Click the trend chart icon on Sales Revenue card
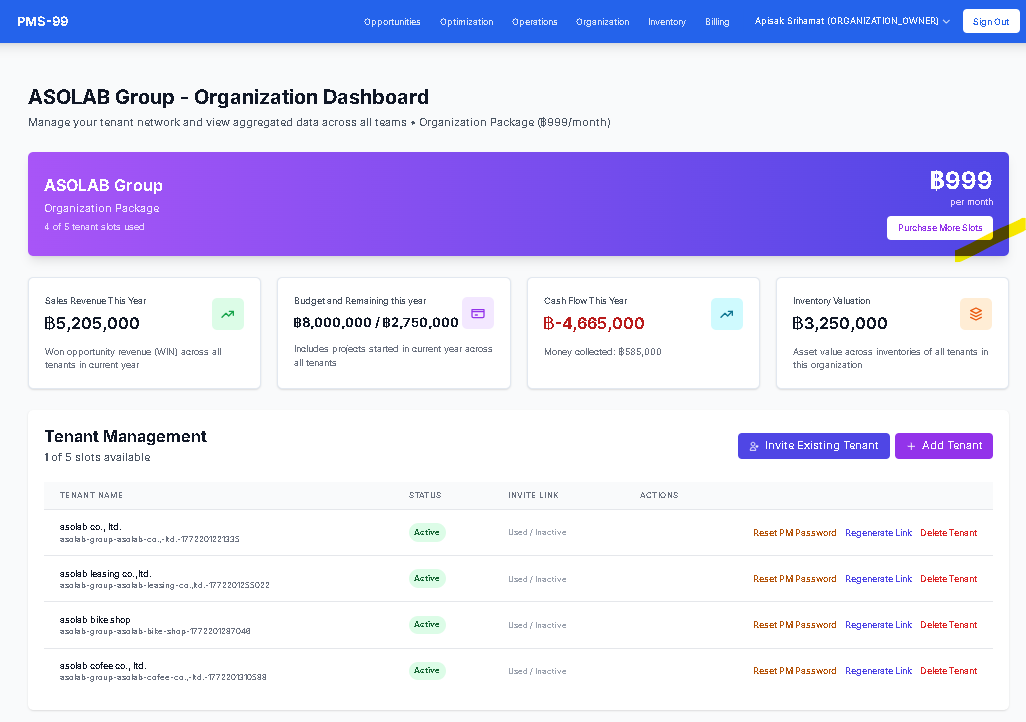1026x722 pixels. (x=227, y=314)
